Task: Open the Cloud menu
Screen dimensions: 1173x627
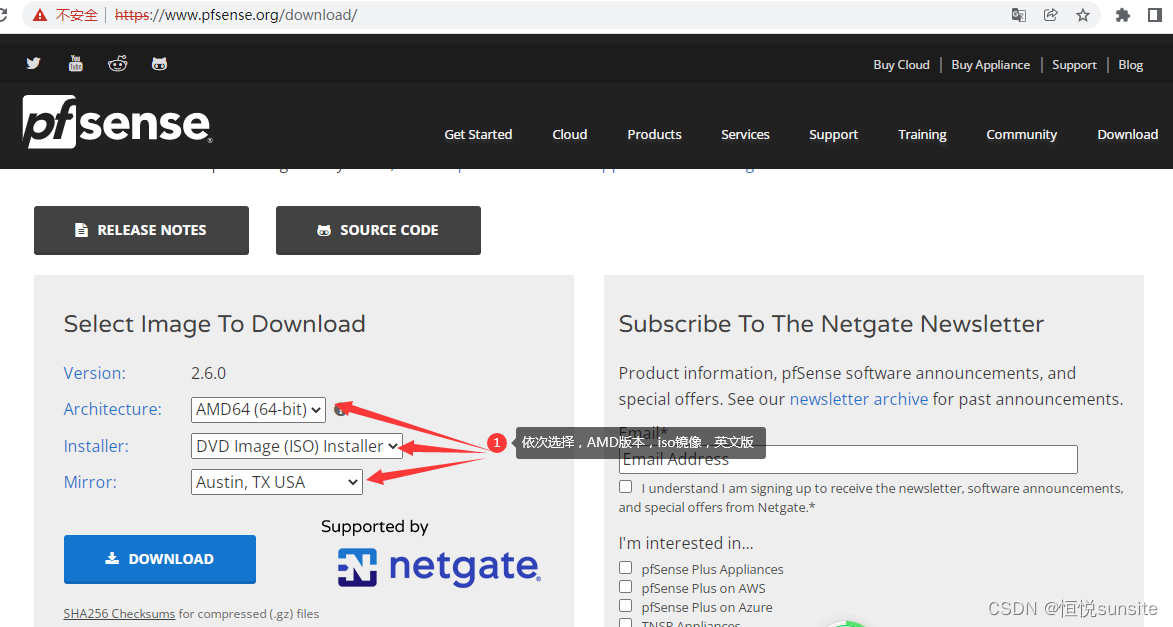Action: pyautogui.click(x=569, y=135)
